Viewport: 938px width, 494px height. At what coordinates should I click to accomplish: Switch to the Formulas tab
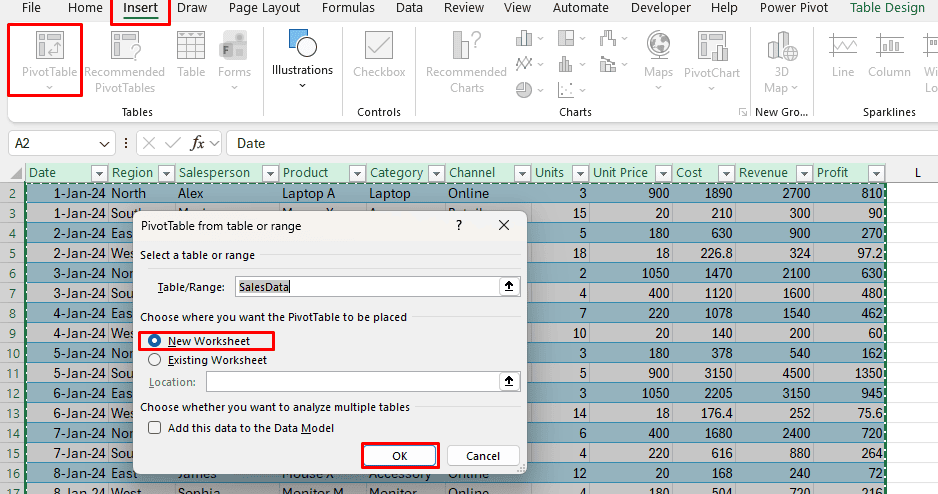pyautogui.click(x=348, y=8)
